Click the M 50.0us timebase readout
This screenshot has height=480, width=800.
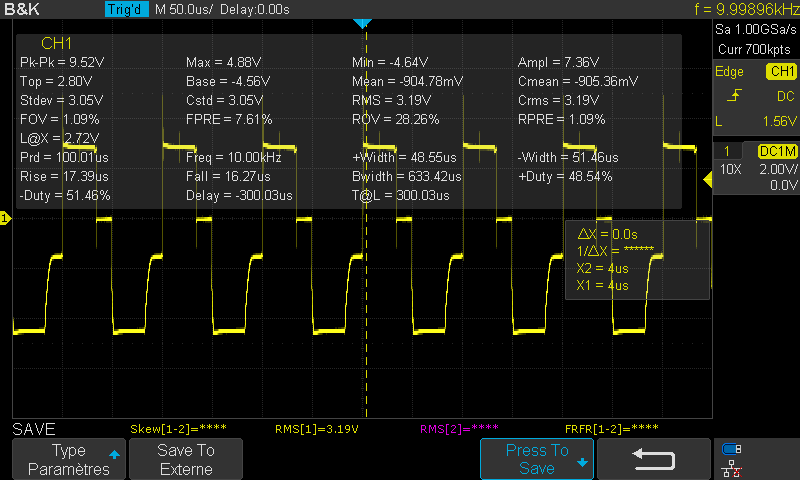(x=184, y=9)
